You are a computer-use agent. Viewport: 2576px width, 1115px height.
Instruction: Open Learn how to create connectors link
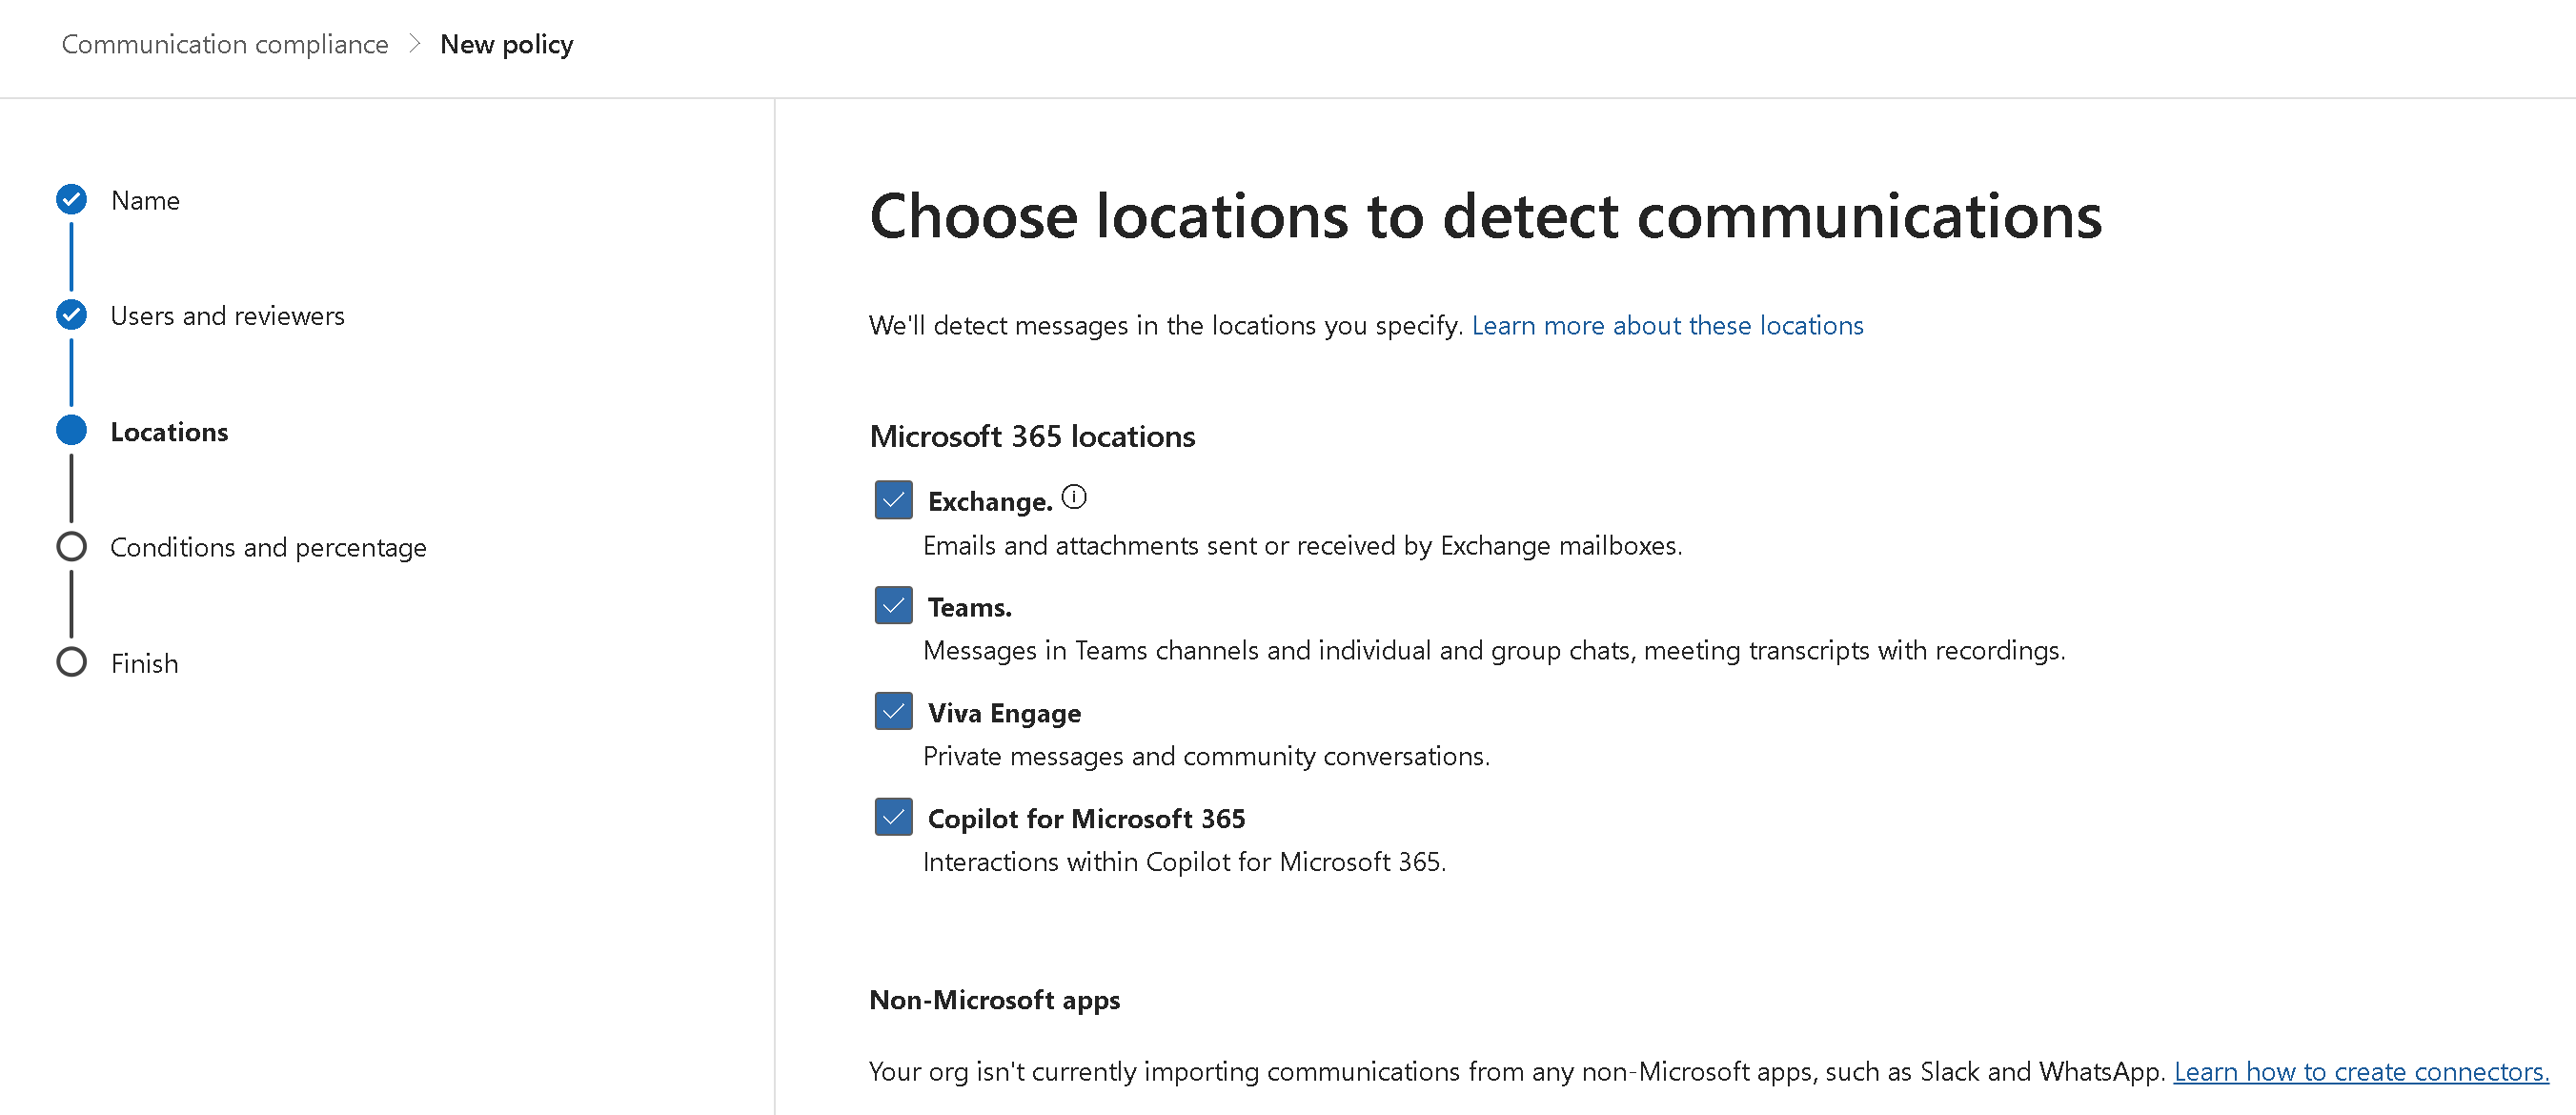(x=2360, y=1072)
